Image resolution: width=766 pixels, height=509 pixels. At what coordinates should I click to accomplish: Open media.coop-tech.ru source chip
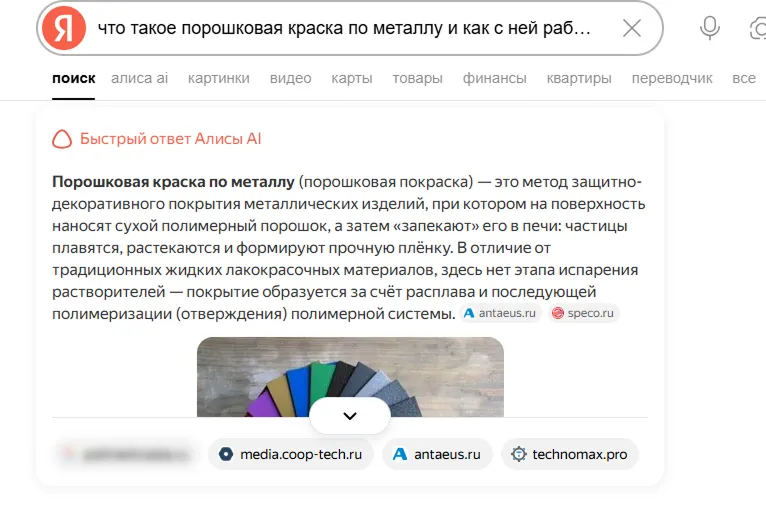click(x=291, y=454)
